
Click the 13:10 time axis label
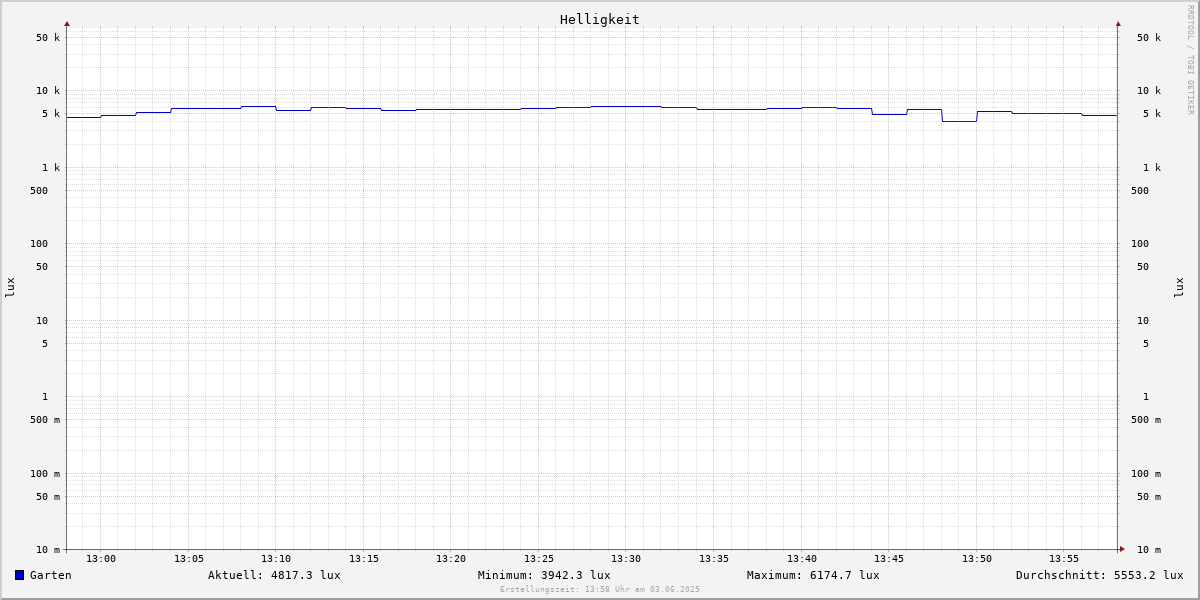pos(276,559)
